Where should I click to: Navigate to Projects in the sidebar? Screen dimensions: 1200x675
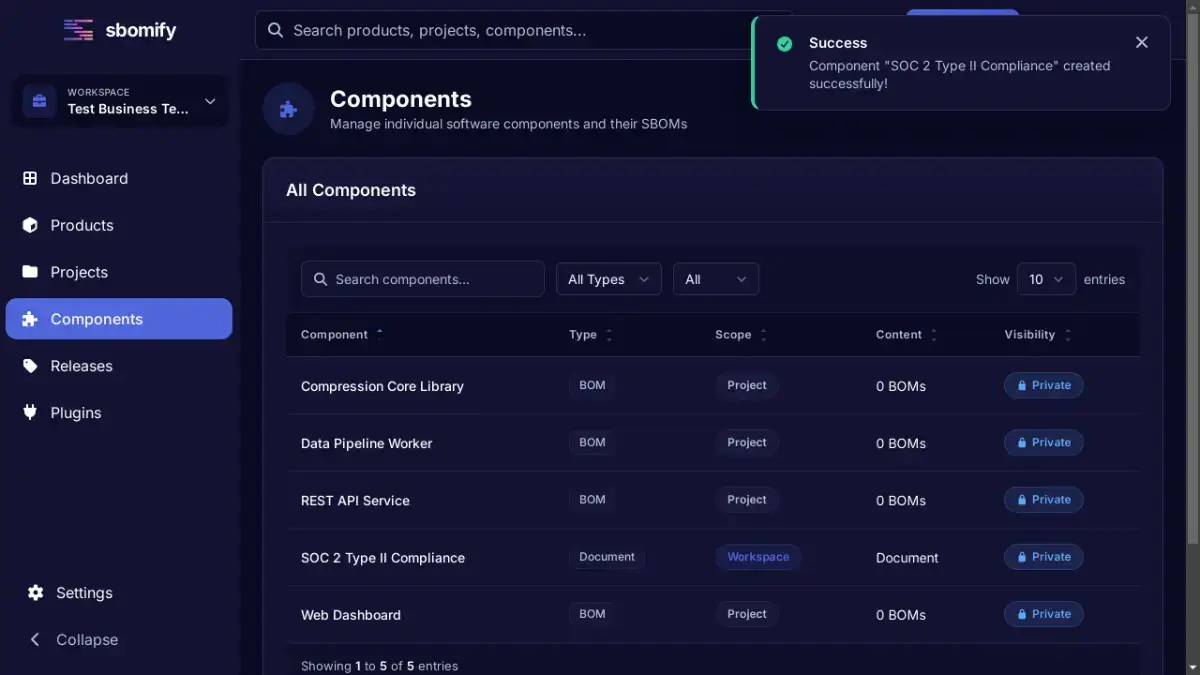[119, 272]
